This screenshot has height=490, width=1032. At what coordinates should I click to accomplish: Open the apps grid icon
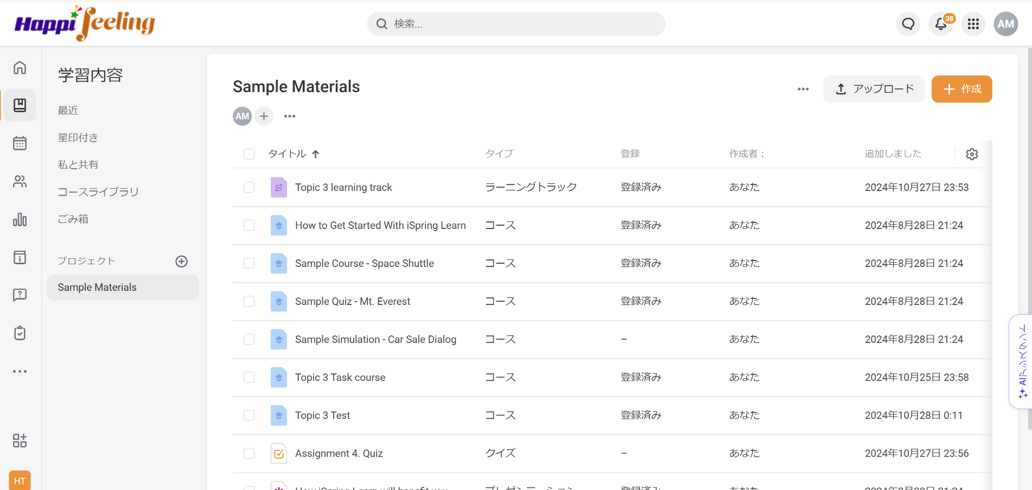(x=973, y=24)
